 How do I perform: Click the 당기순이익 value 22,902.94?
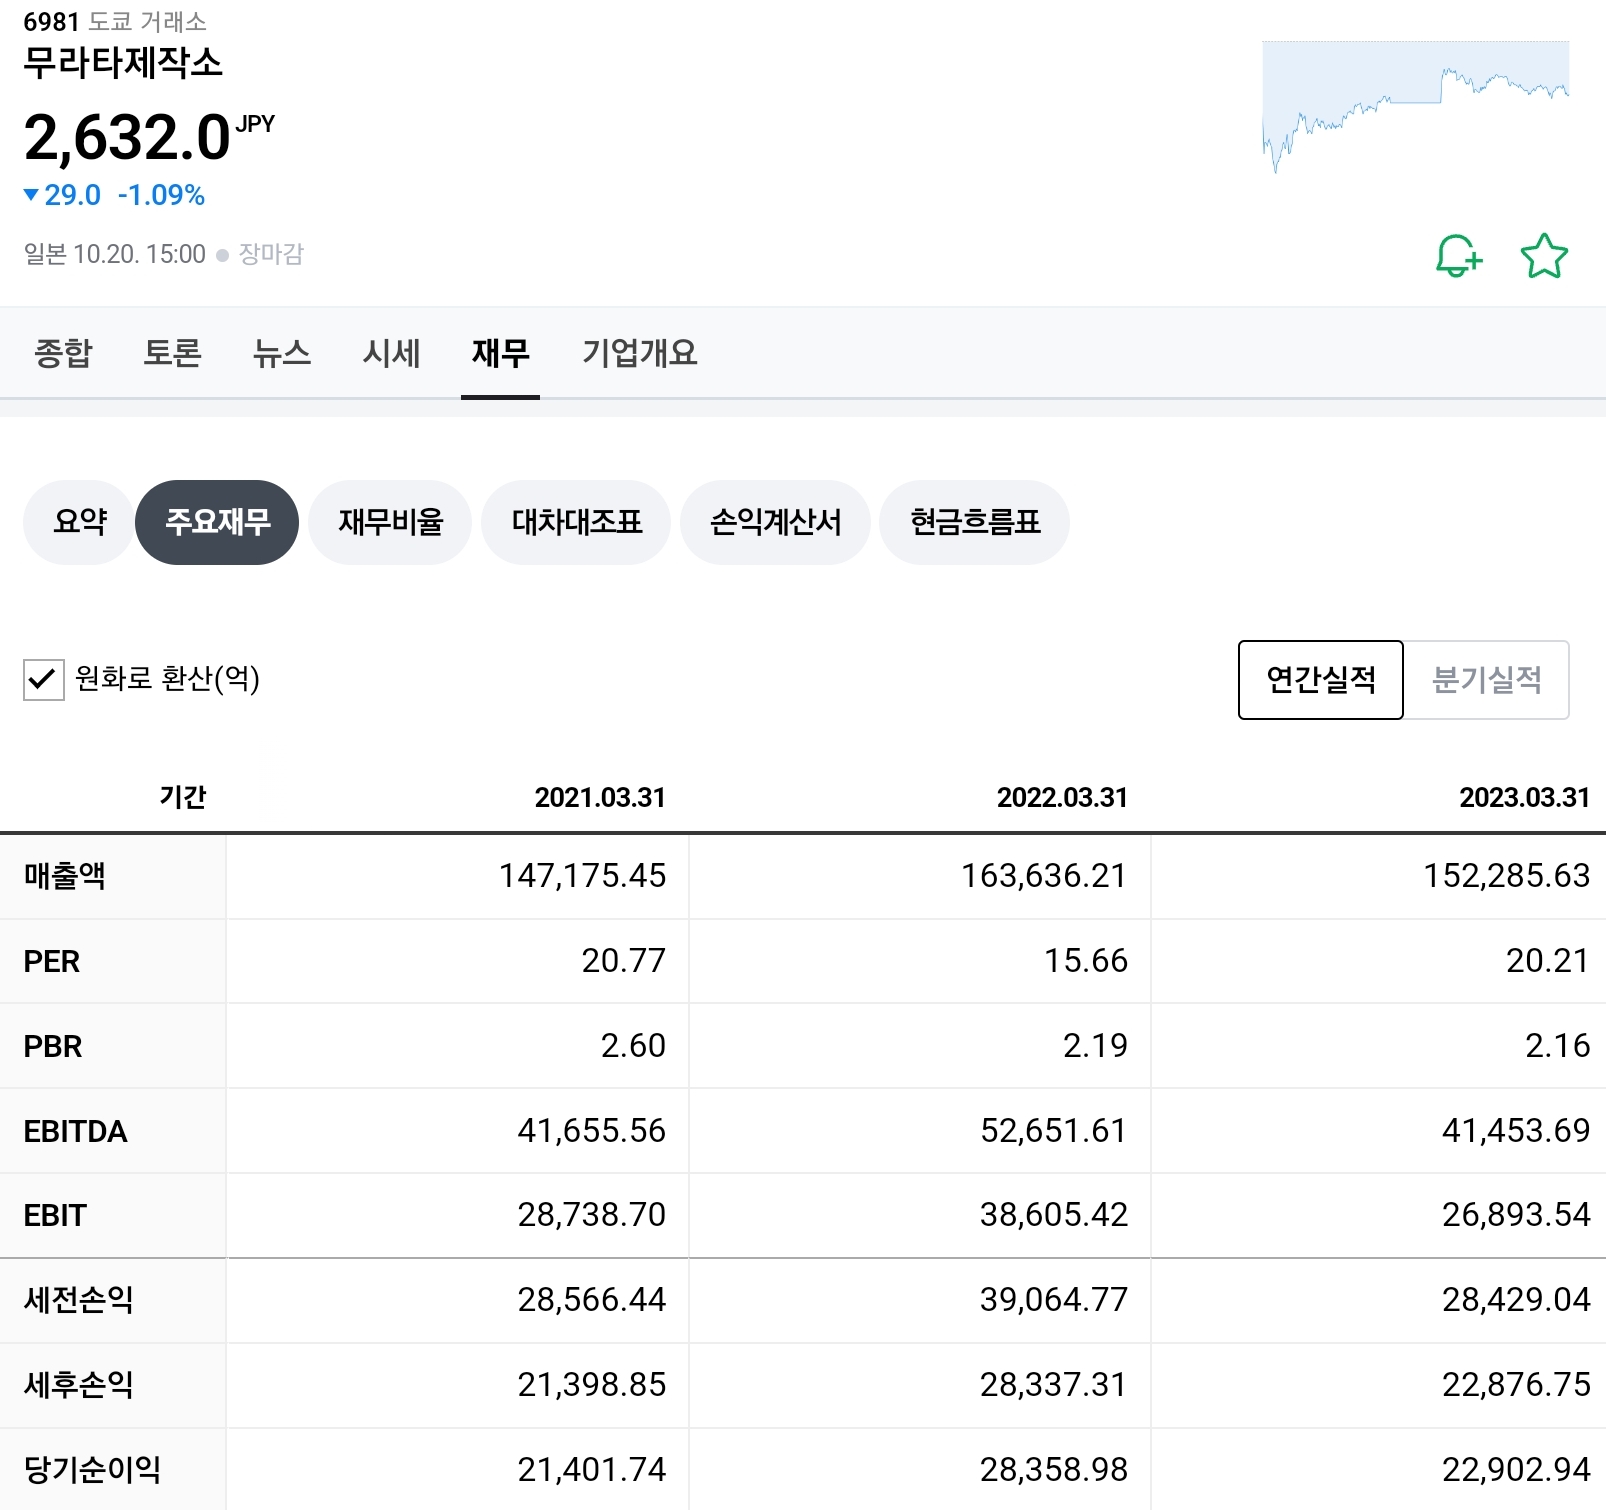click(1515, 1470)
